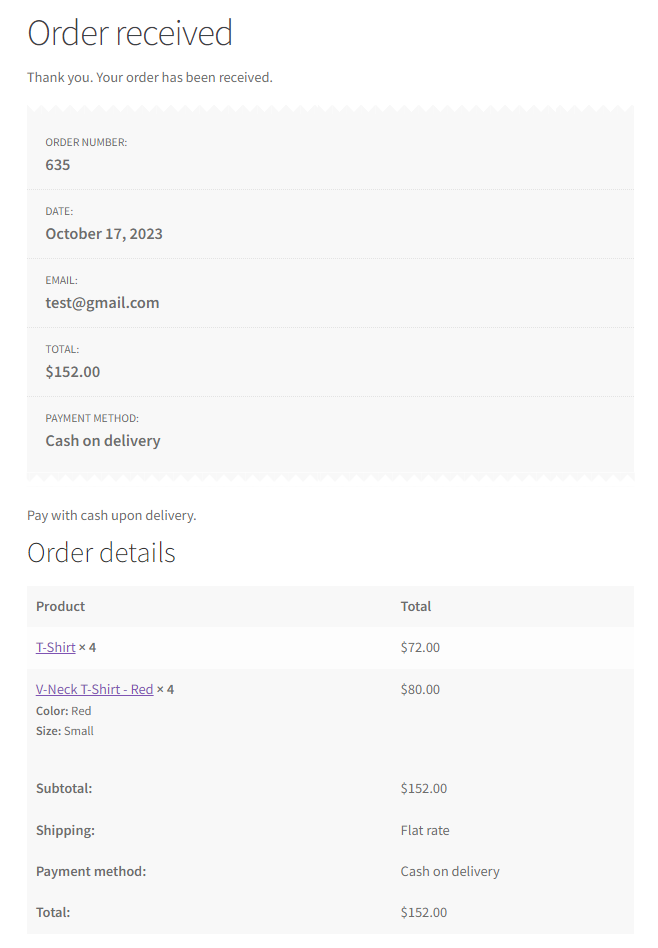The width and height of the screenshot is (658, 948).
Task: Click the Total column header
Action: coord(416,606)
